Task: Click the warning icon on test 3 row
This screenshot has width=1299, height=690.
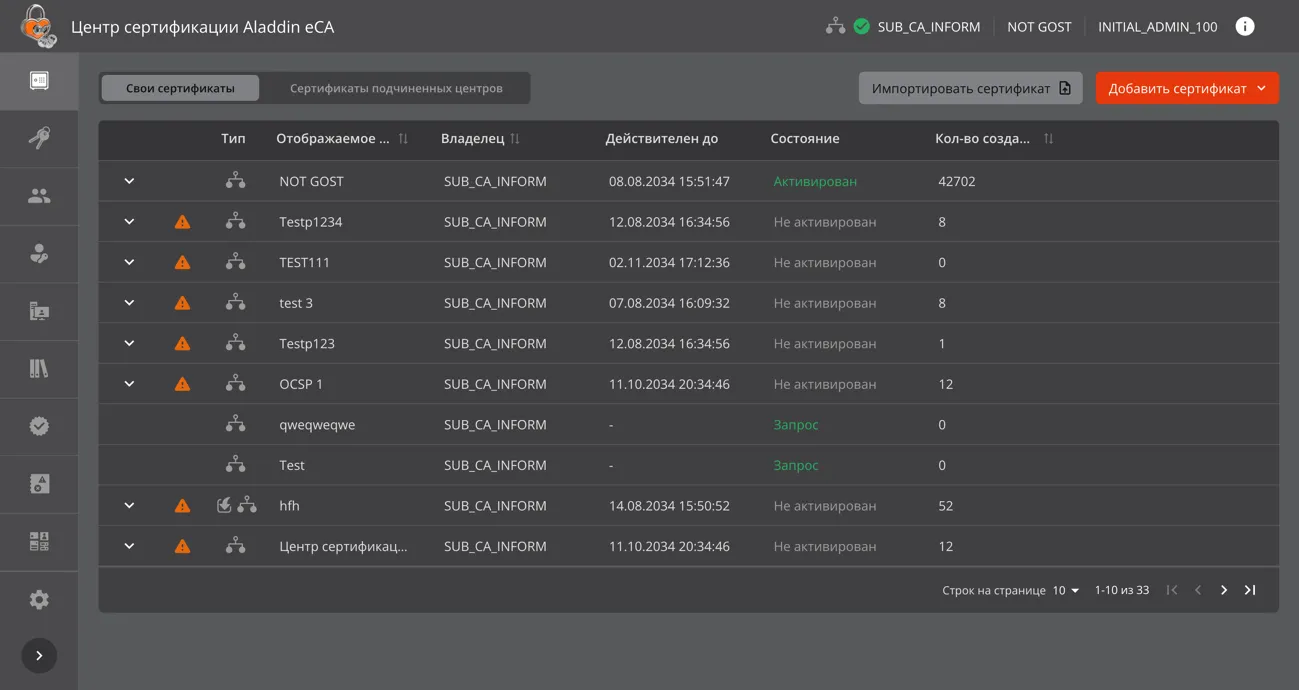Action: (x=182, y=303)
